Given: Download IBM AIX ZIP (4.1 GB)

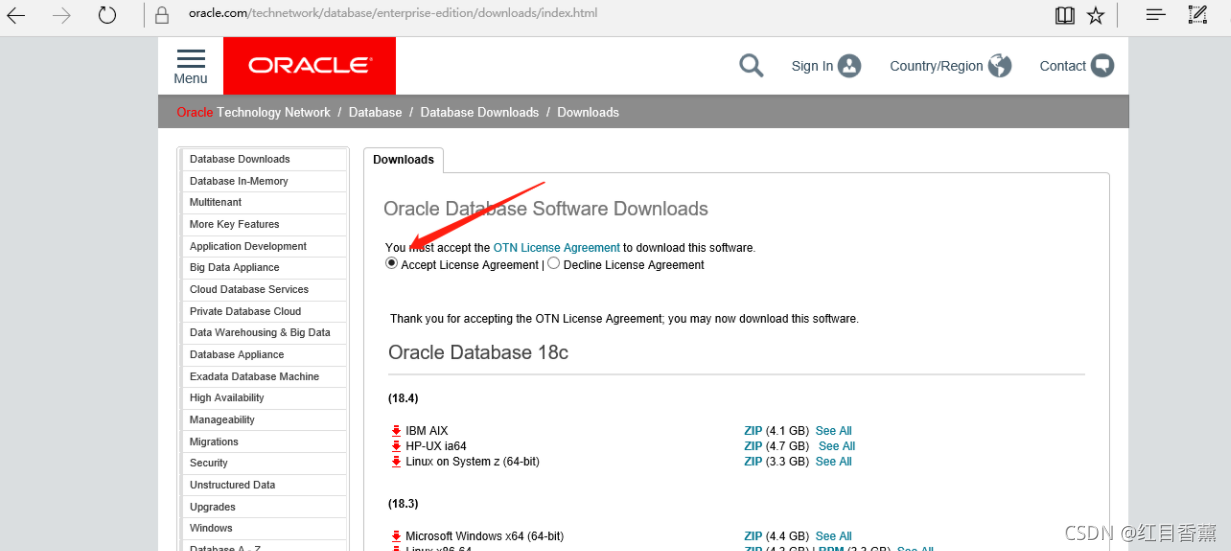Looking at the screenshot, I should tap(753, 431).
